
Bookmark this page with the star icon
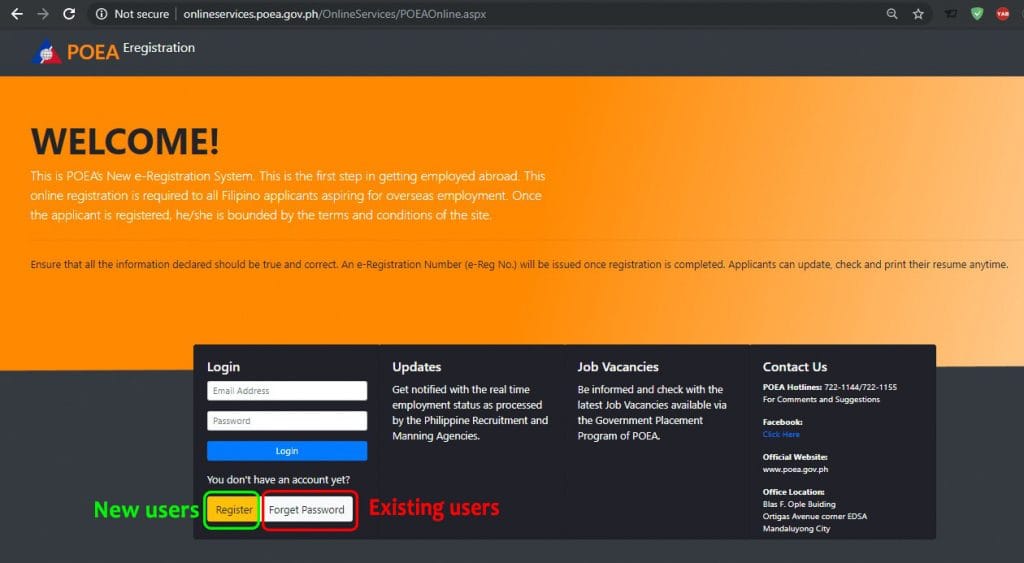click(918, 14)
